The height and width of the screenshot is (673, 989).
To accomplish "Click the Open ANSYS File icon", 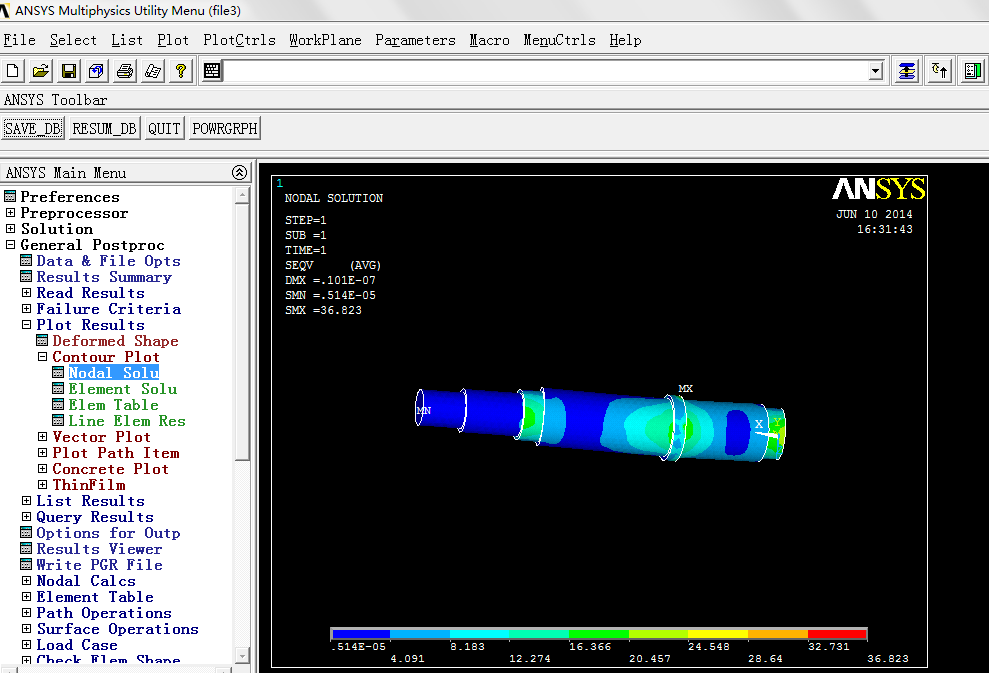I will point(41,71).
